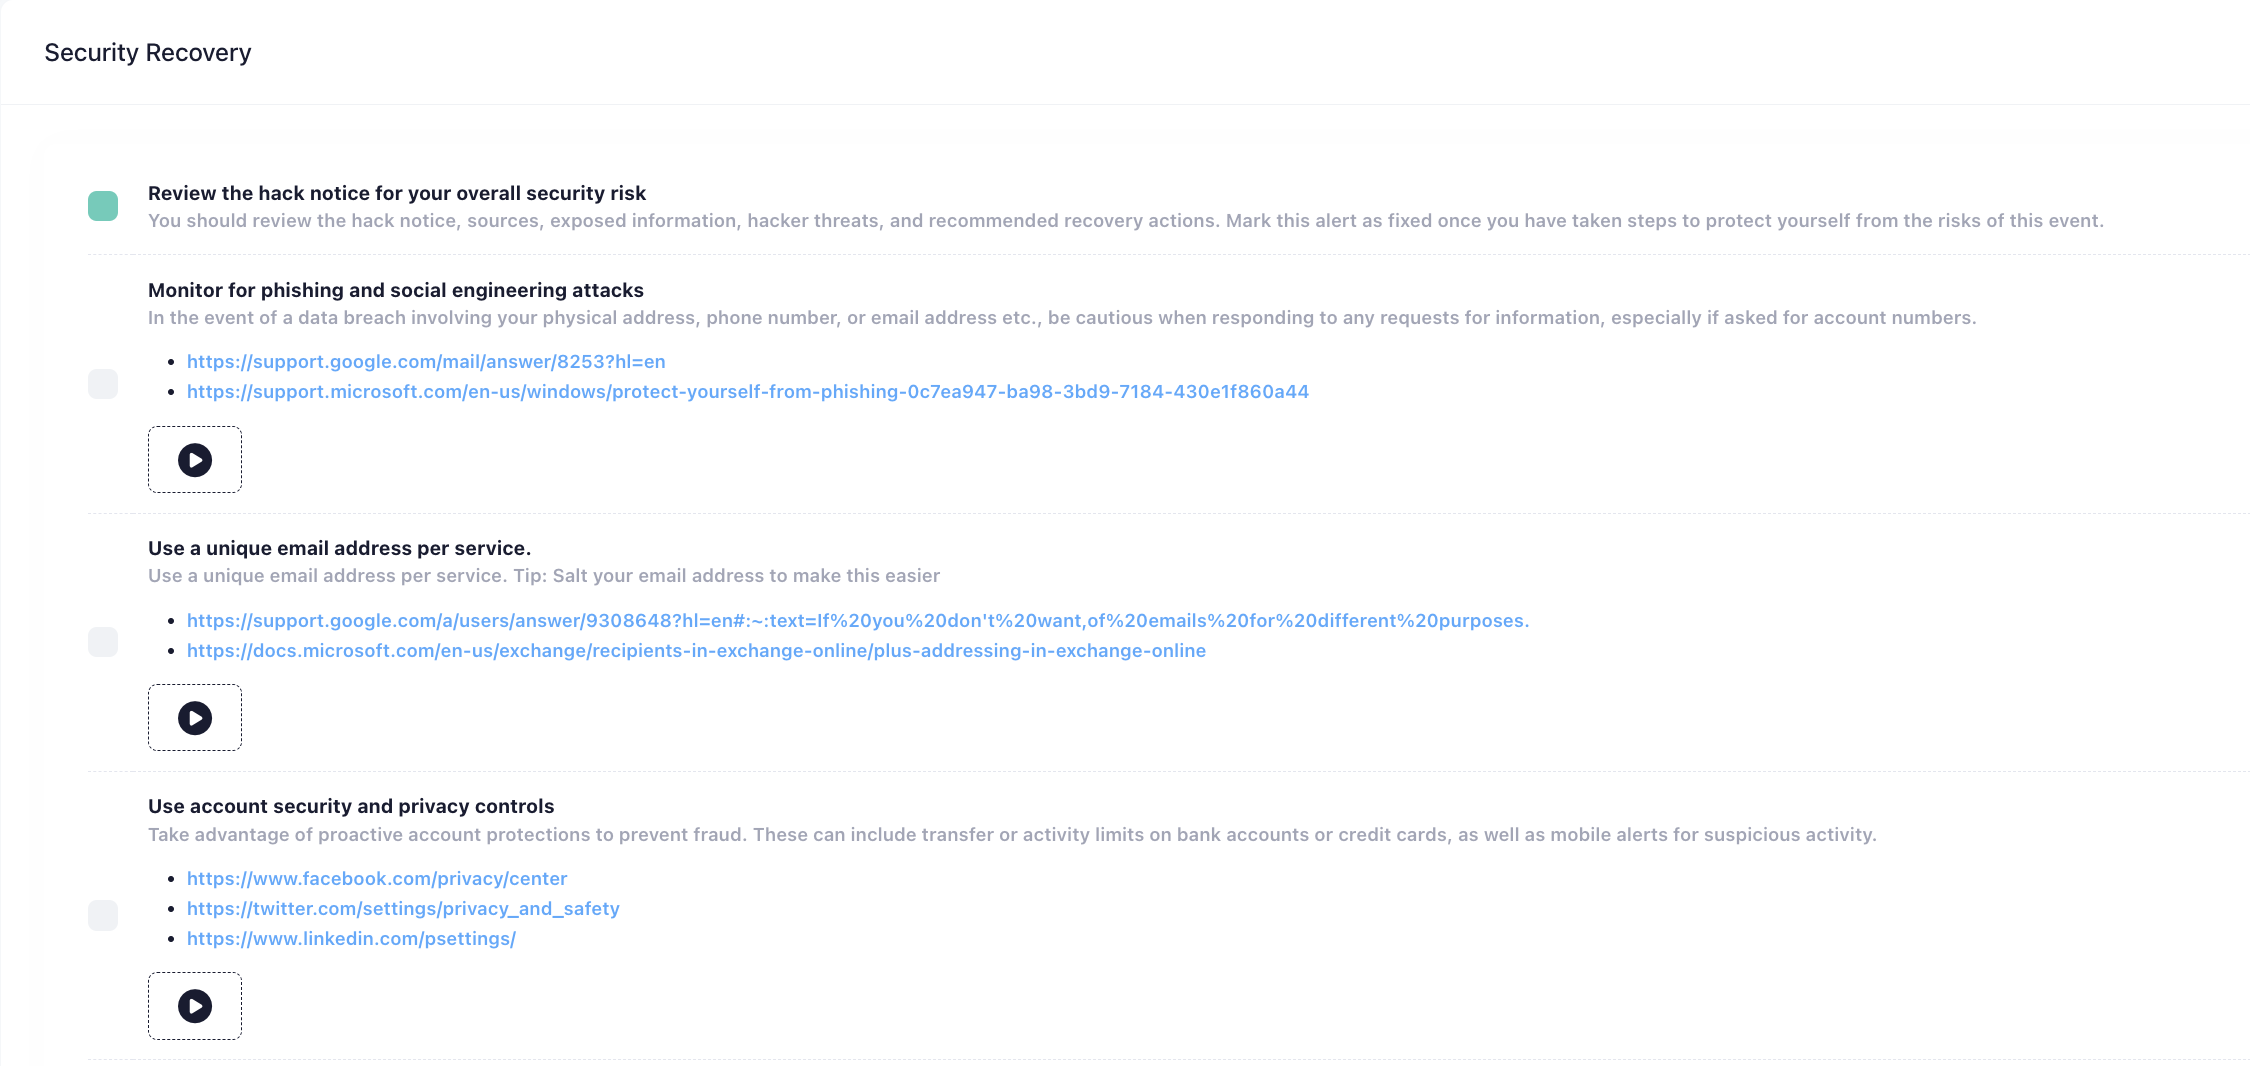Open Twitter privacy and safety settings link
This screenshot has width=2250, height=1066.
pyautogui.click(x=402, y=908)
